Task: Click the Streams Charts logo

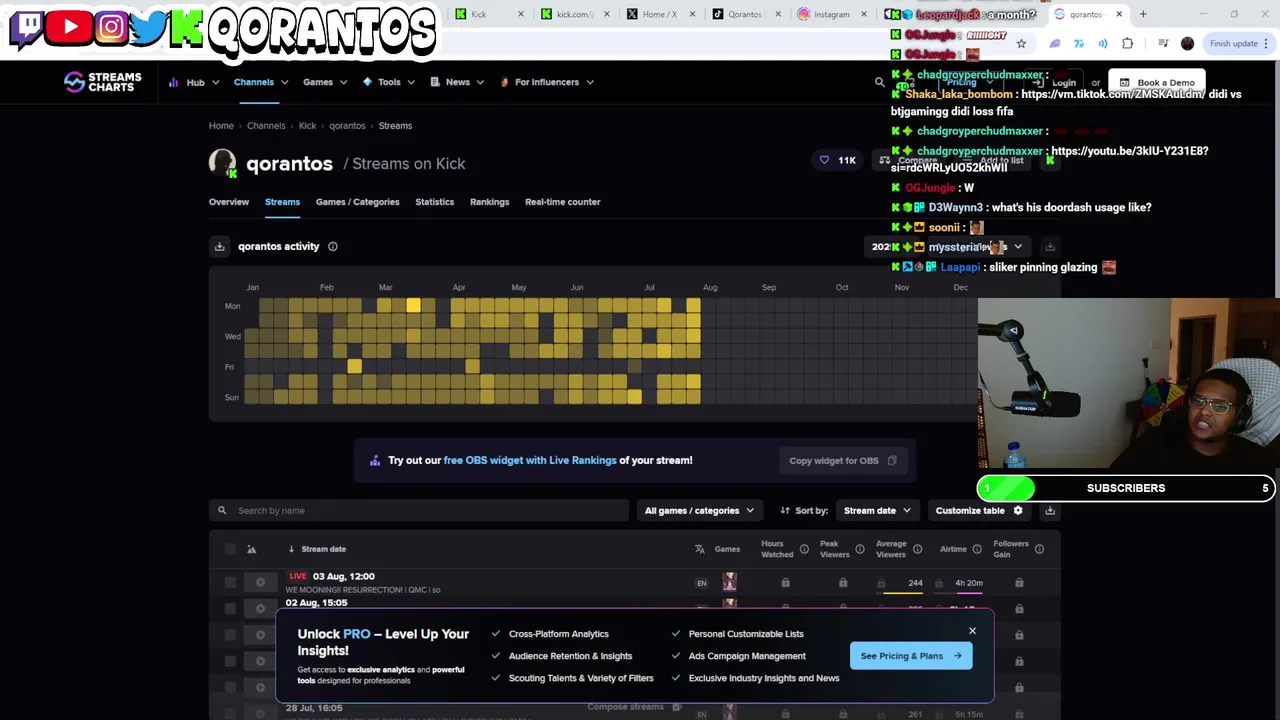Action: coord(103,82)
